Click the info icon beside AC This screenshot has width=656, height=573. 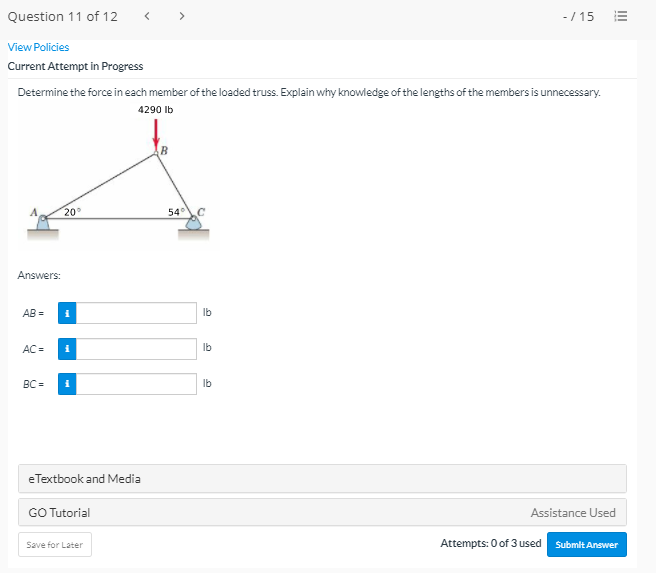(67, 349)
